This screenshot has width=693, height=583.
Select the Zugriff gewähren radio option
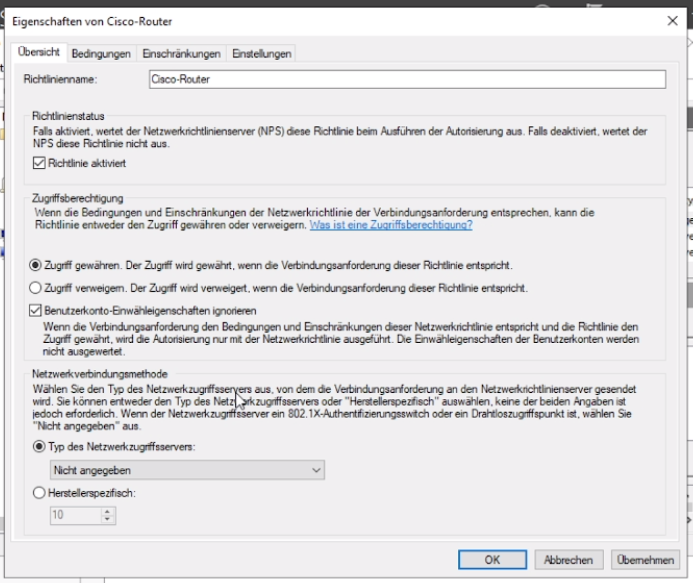click(35, 266)
